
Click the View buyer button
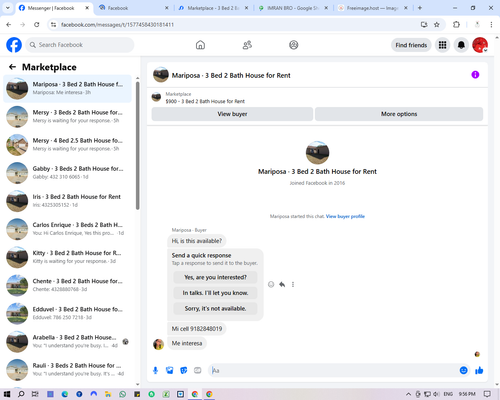point(232,114)
